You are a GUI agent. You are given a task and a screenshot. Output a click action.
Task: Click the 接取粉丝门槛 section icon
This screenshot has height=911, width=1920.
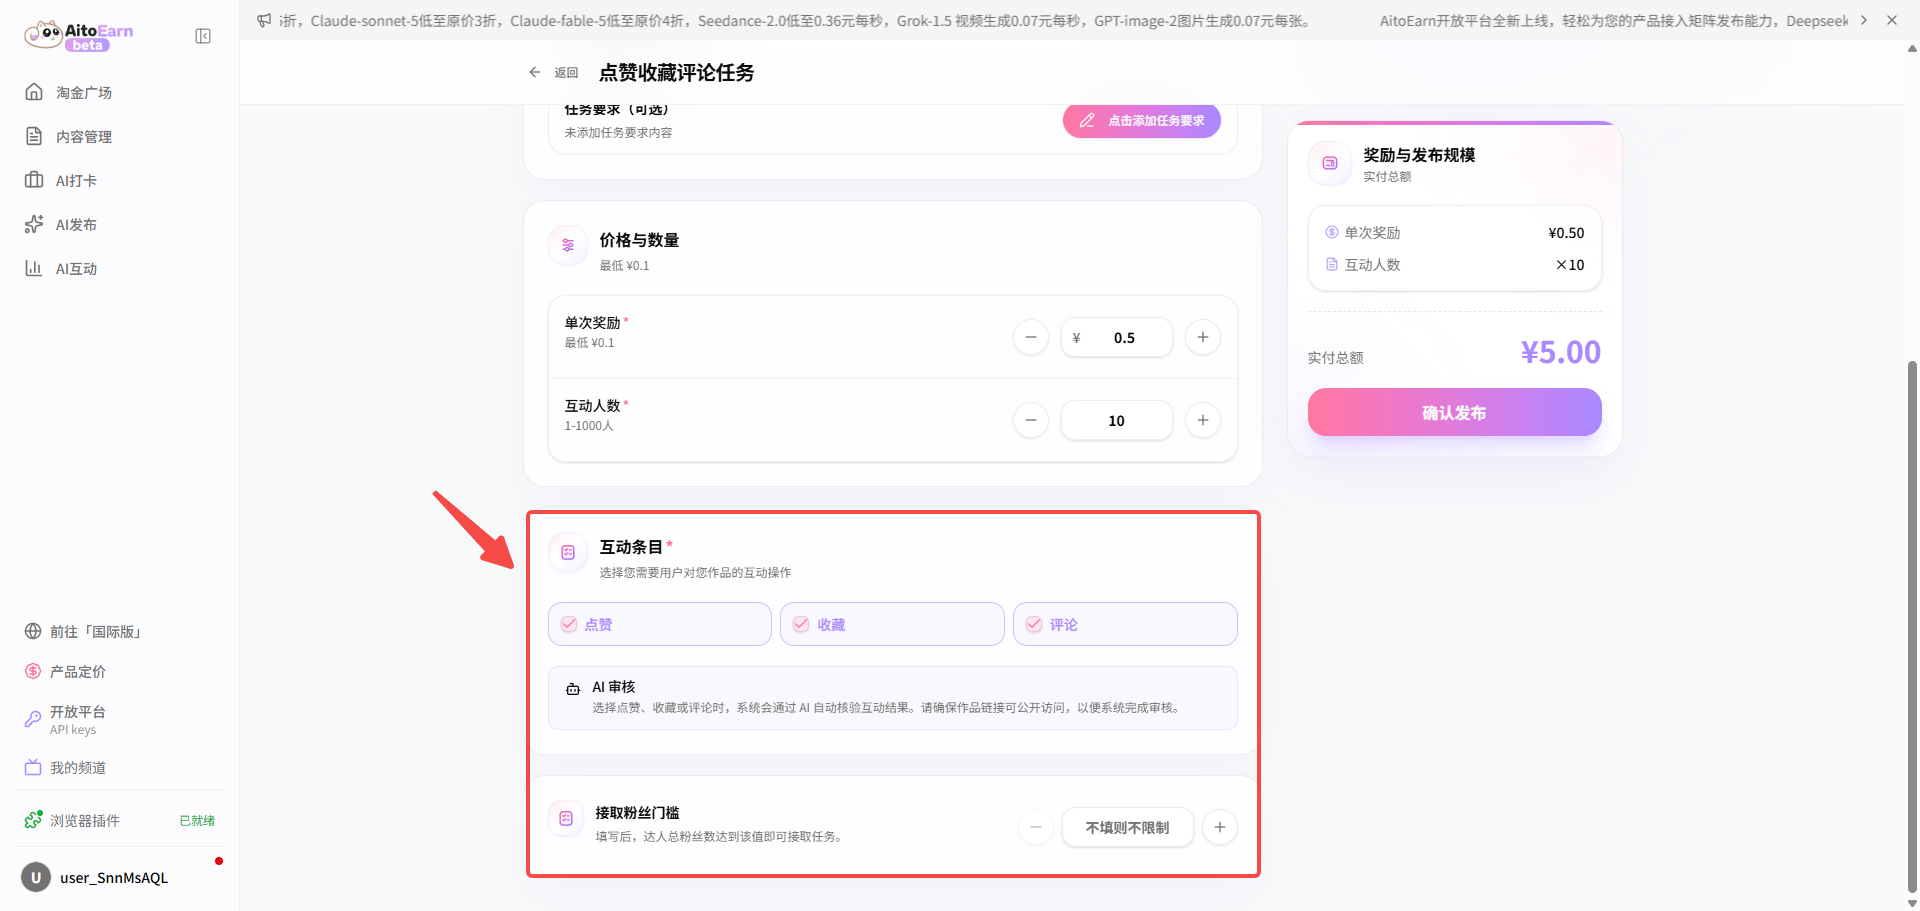(566, 818)
